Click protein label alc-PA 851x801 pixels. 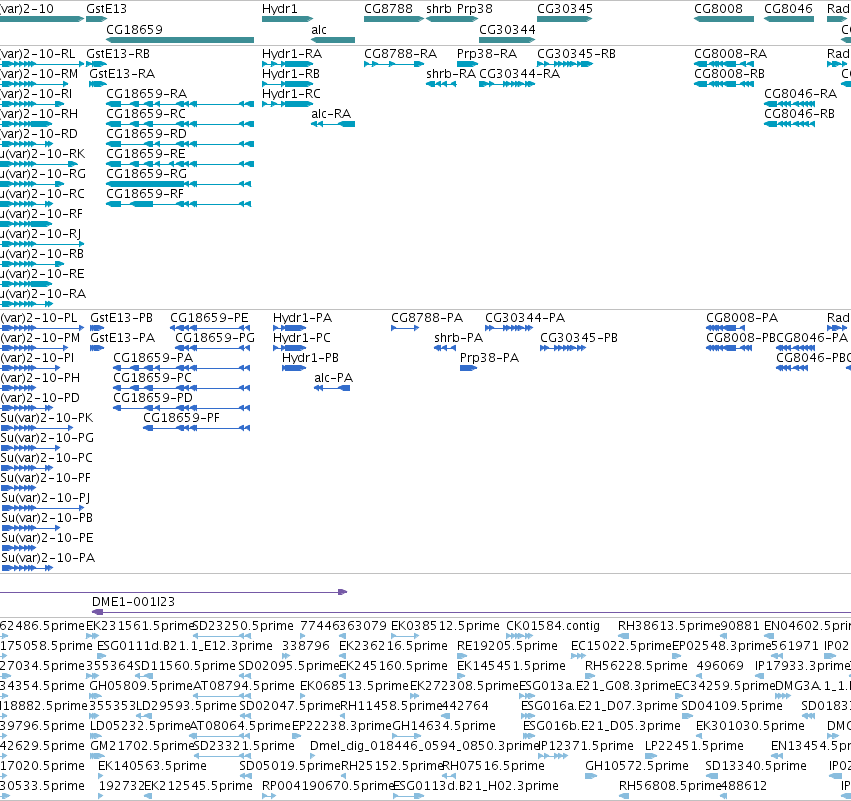(334, 378)
